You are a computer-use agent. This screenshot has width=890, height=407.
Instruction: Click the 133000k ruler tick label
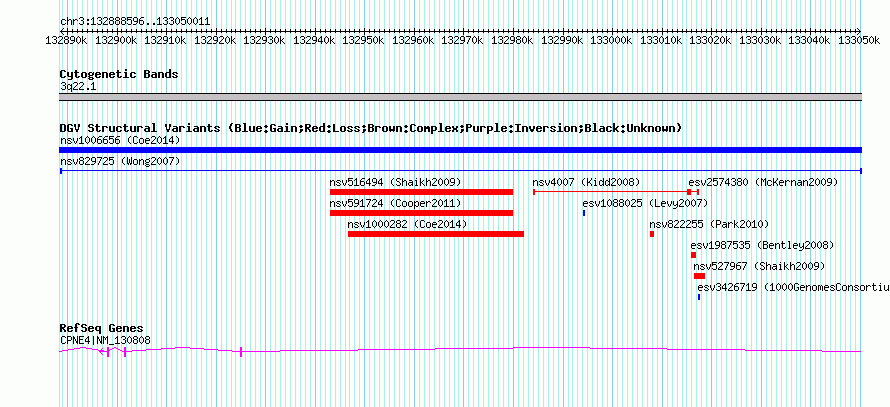[x=611, y=40]
